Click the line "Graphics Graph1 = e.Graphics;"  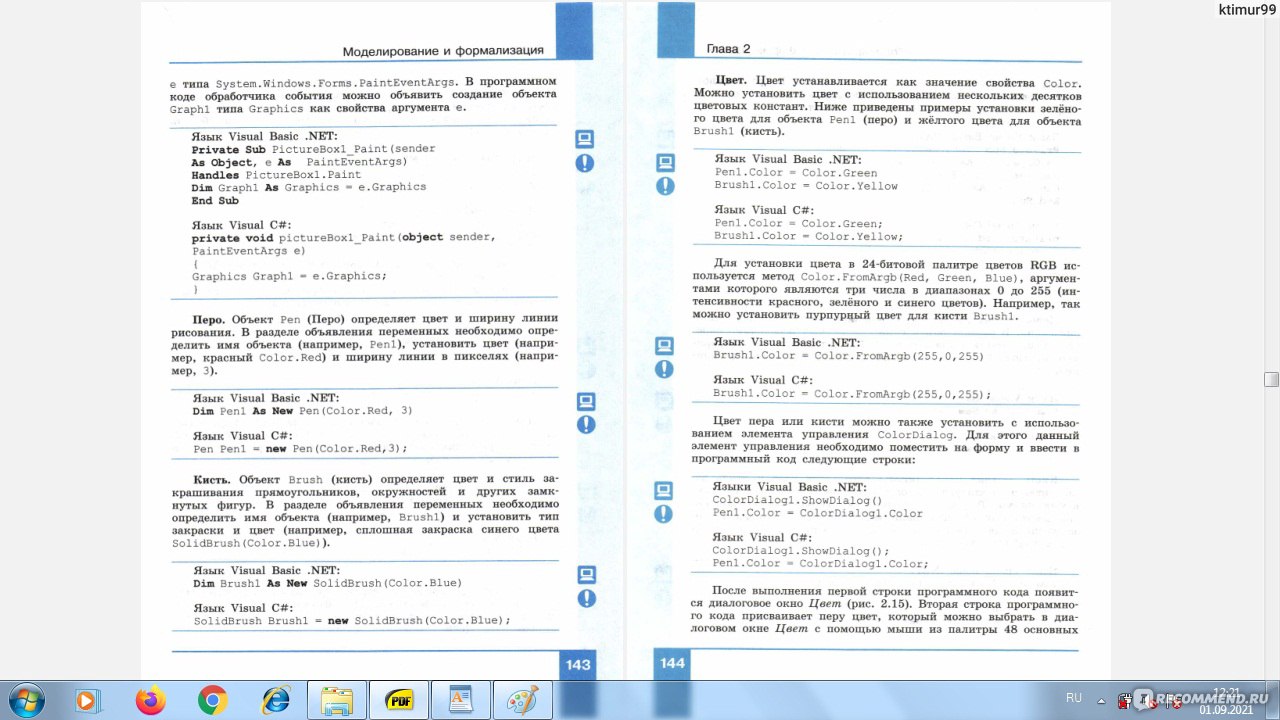[x=289, y=276]
